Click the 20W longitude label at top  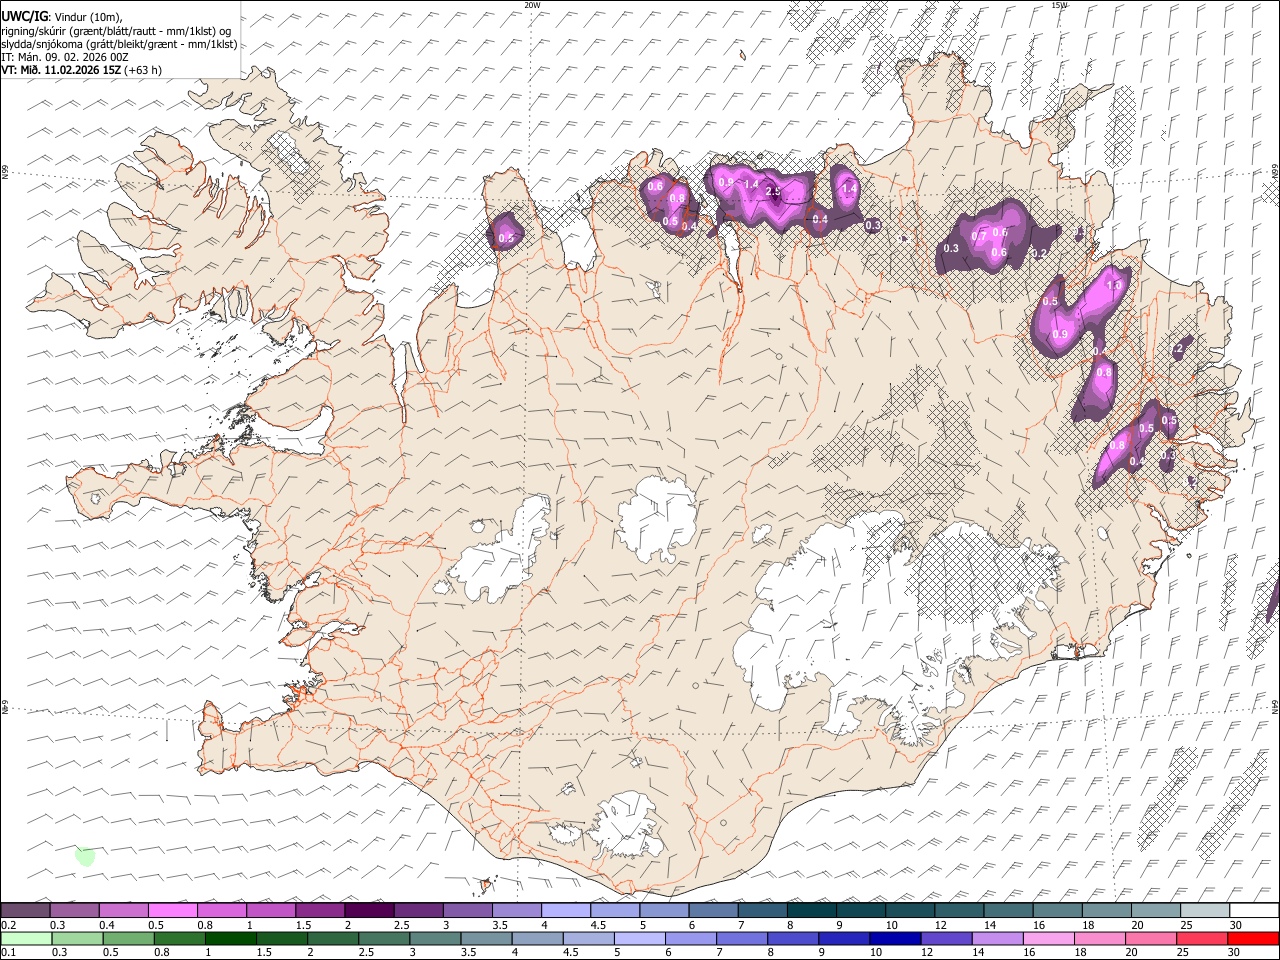(x=532, y=5)
